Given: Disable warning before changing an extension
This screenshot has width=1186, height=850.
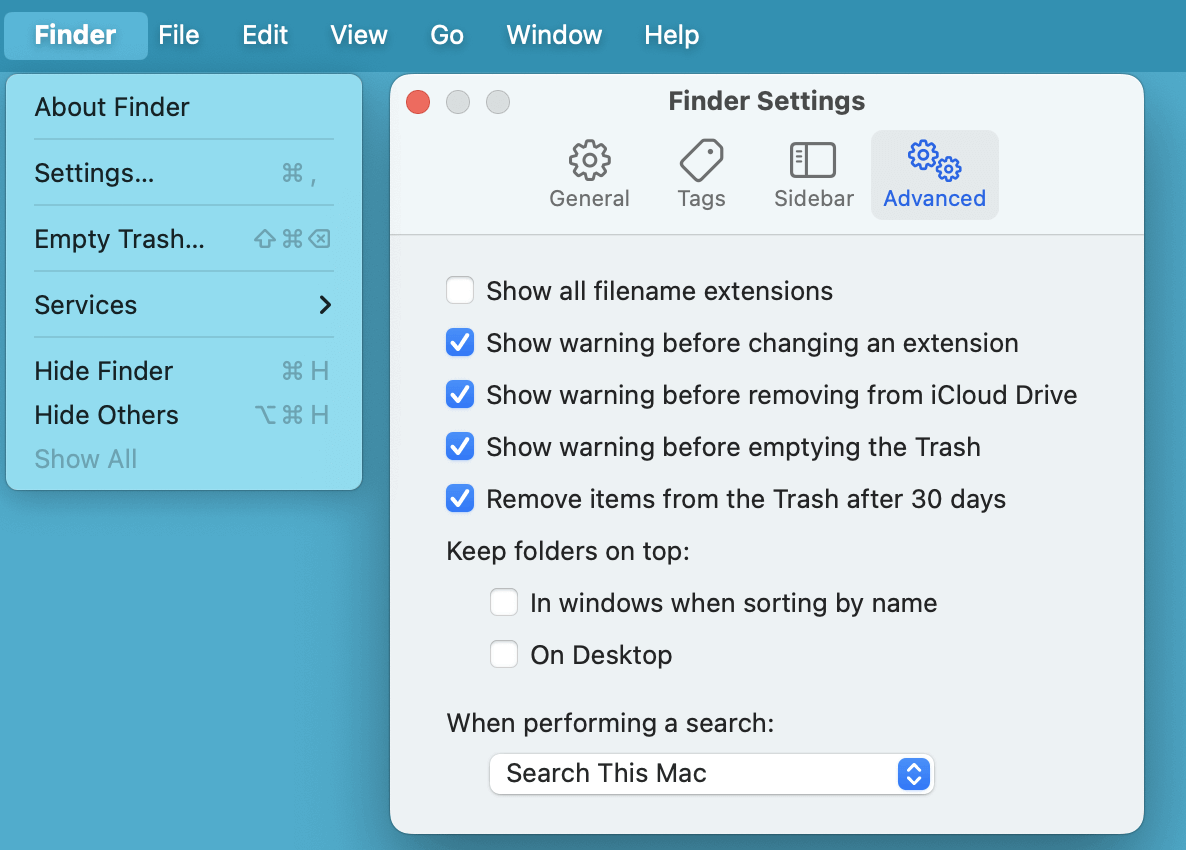Looking at the screenshot, I should [x=460, y=342].
